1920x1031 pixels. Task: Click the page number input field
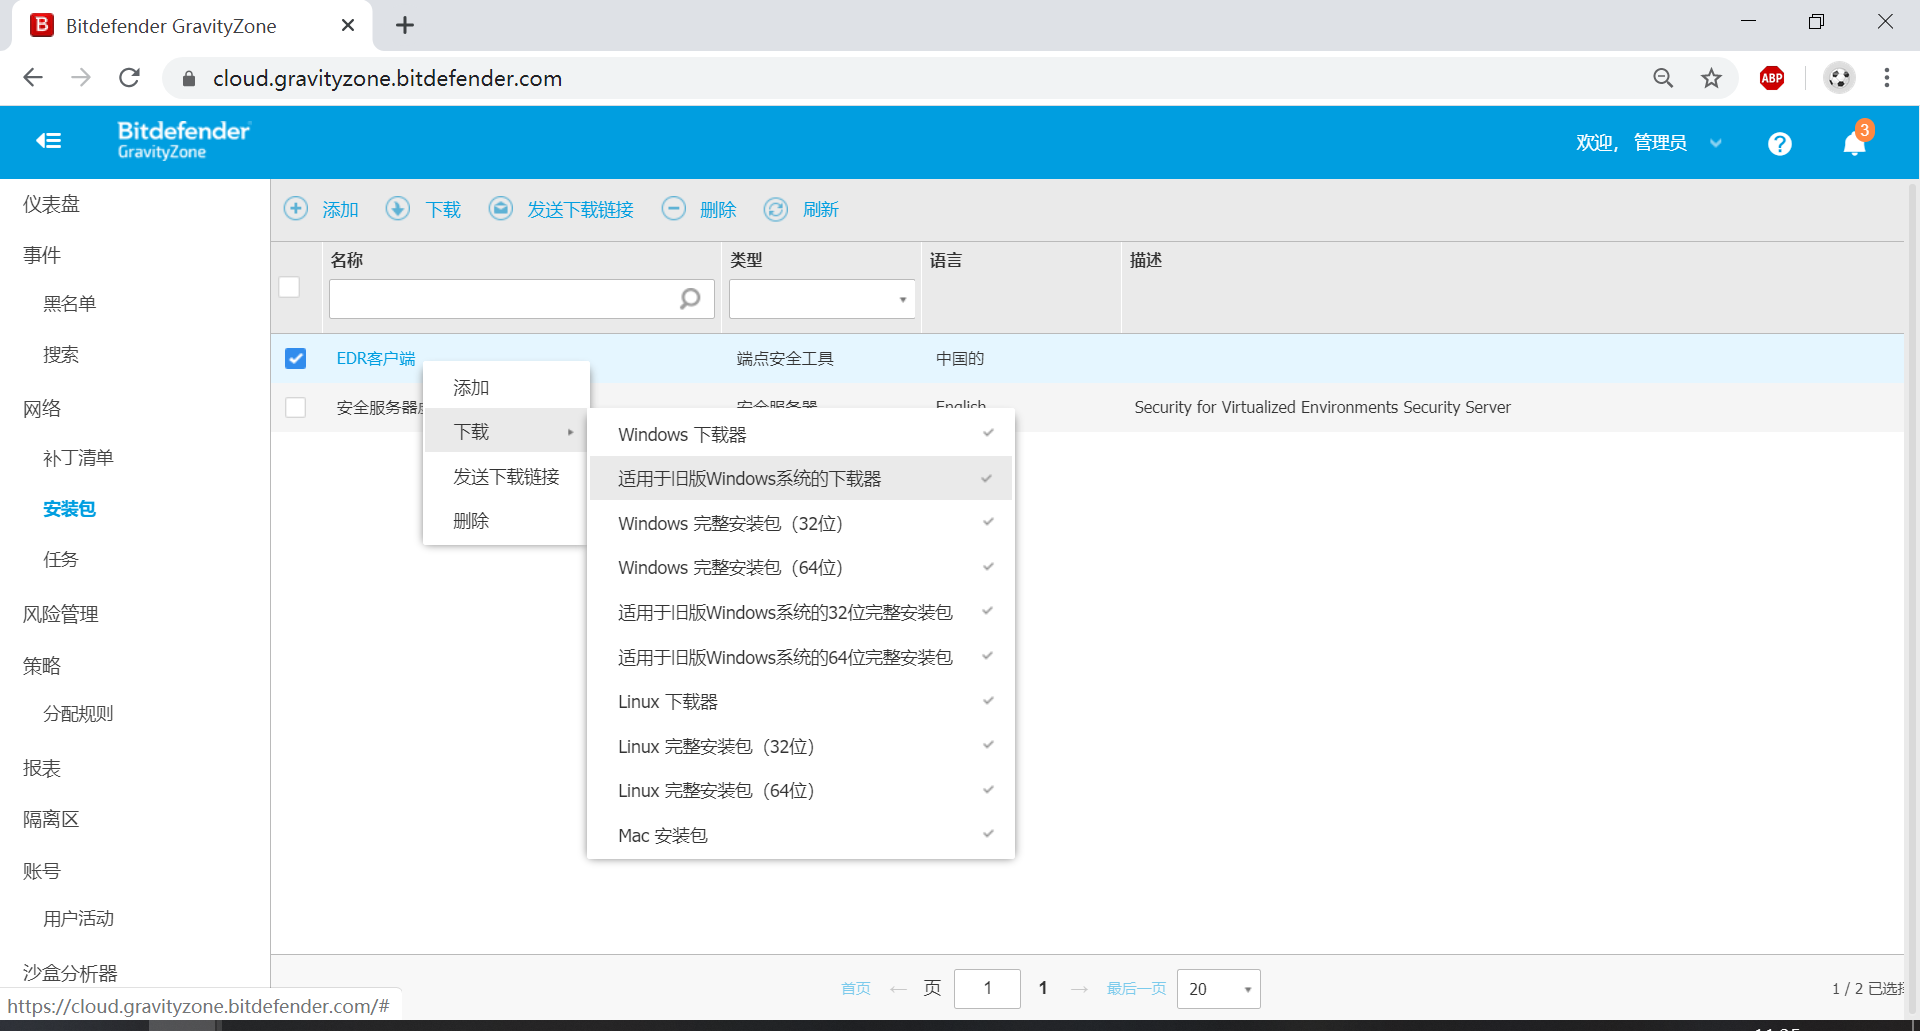tap(987, 989)
